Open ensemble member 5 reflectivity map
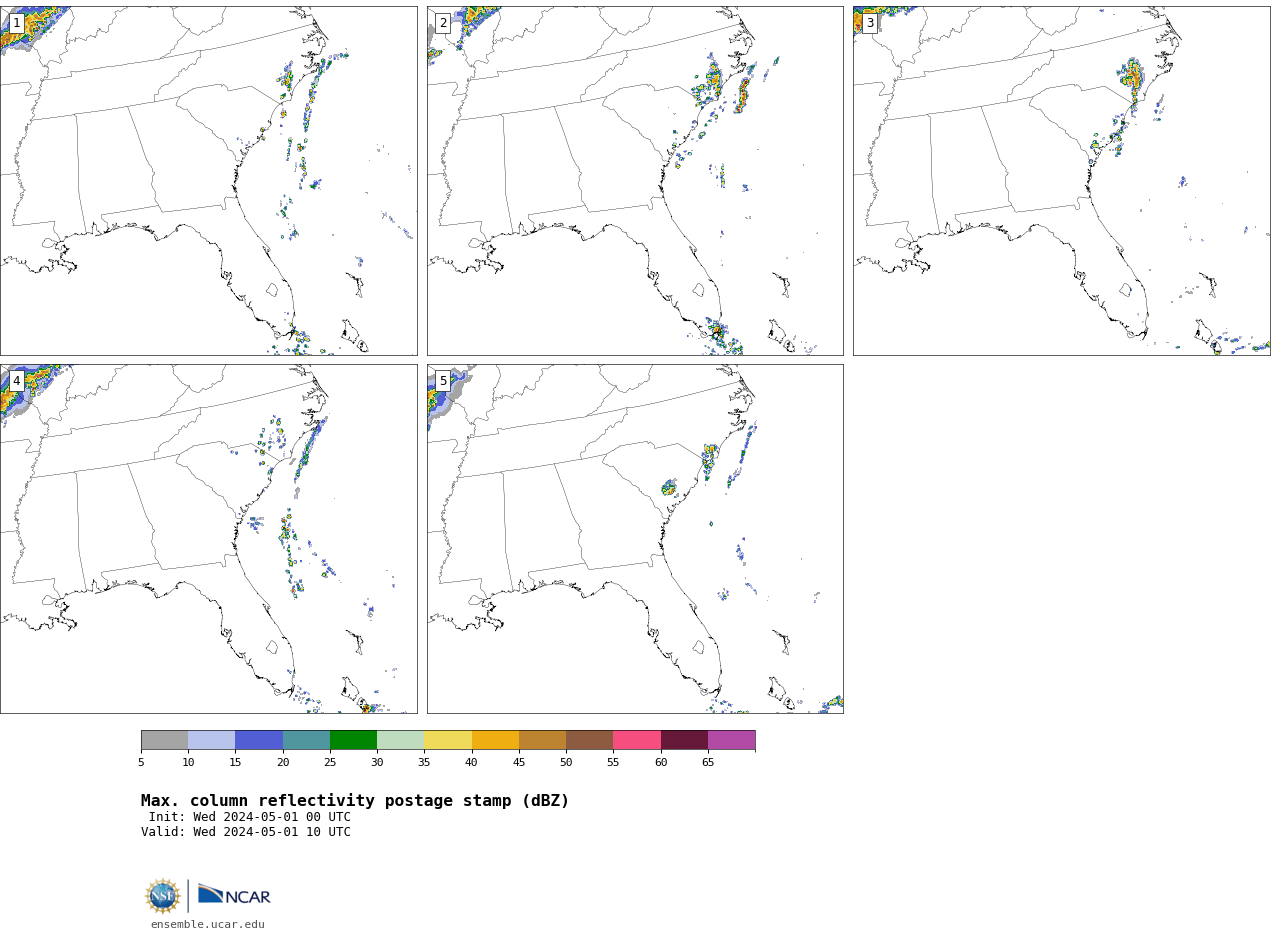 (635, 539)
